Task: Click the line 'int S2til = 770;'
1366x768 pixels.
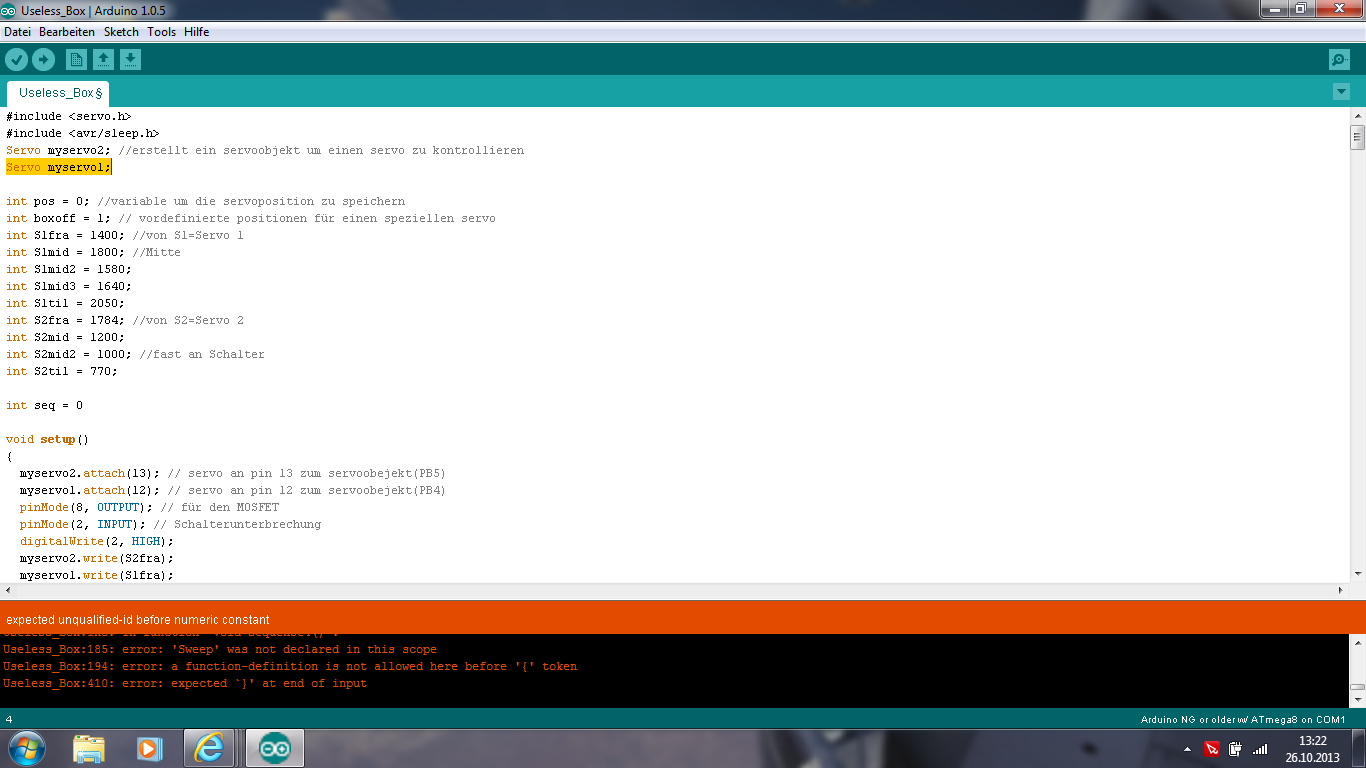Action: 61,371
